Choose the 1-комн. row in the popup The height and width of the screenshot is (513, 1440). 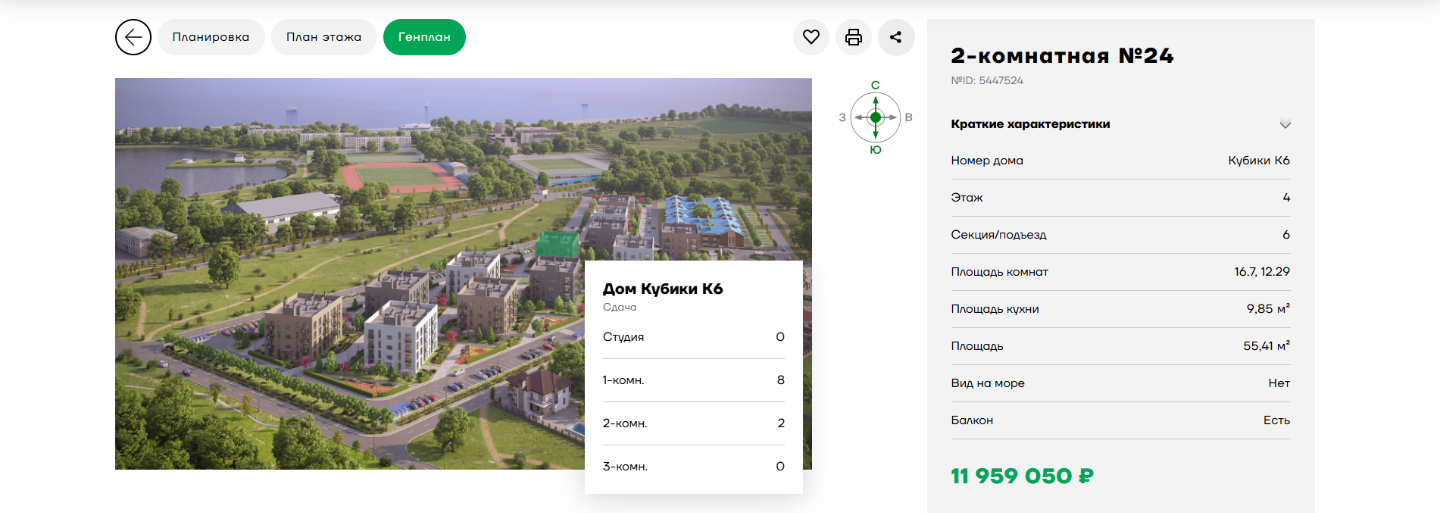coord(693,380)
